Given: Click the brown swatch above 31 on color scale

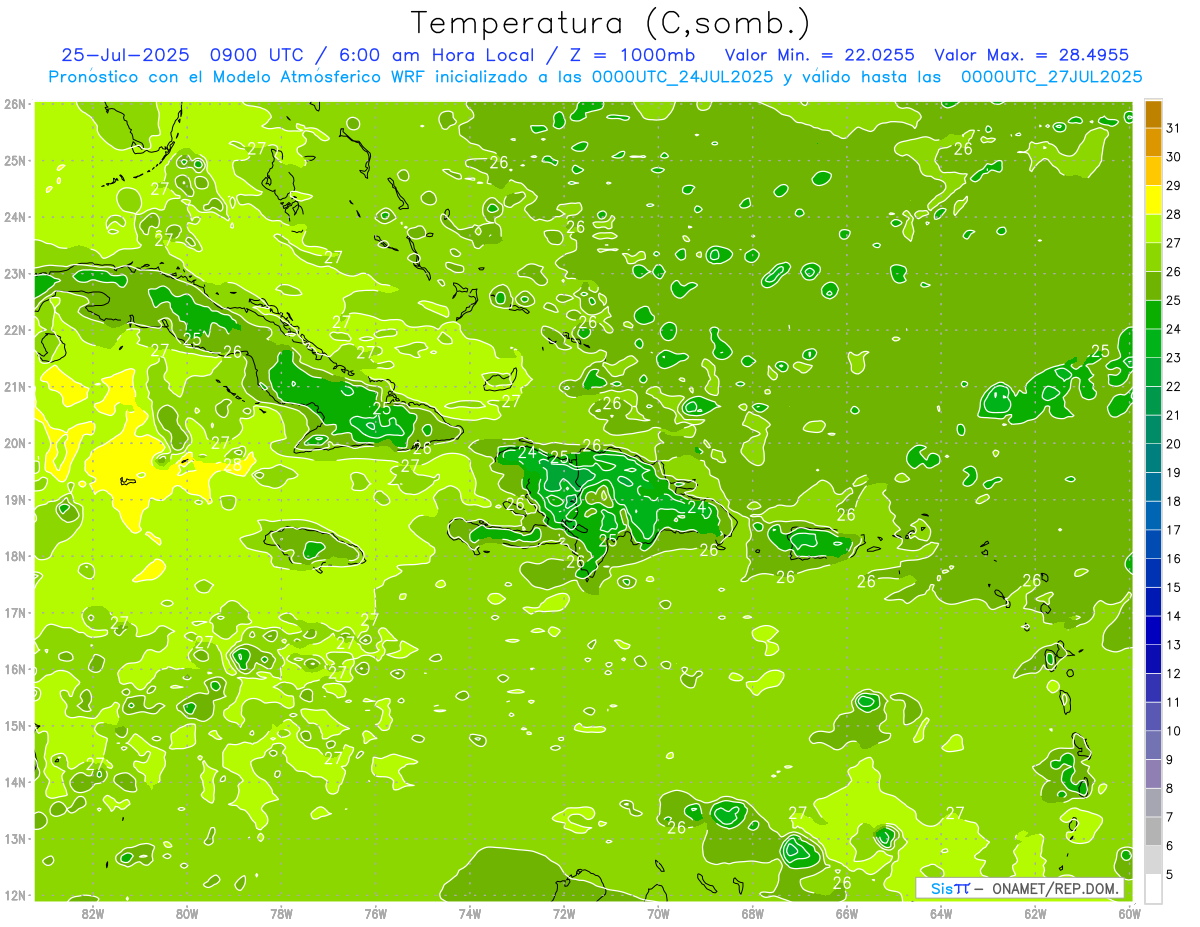Looking at the screenshot, I should pyautogui.click(x=1153, y=114).
